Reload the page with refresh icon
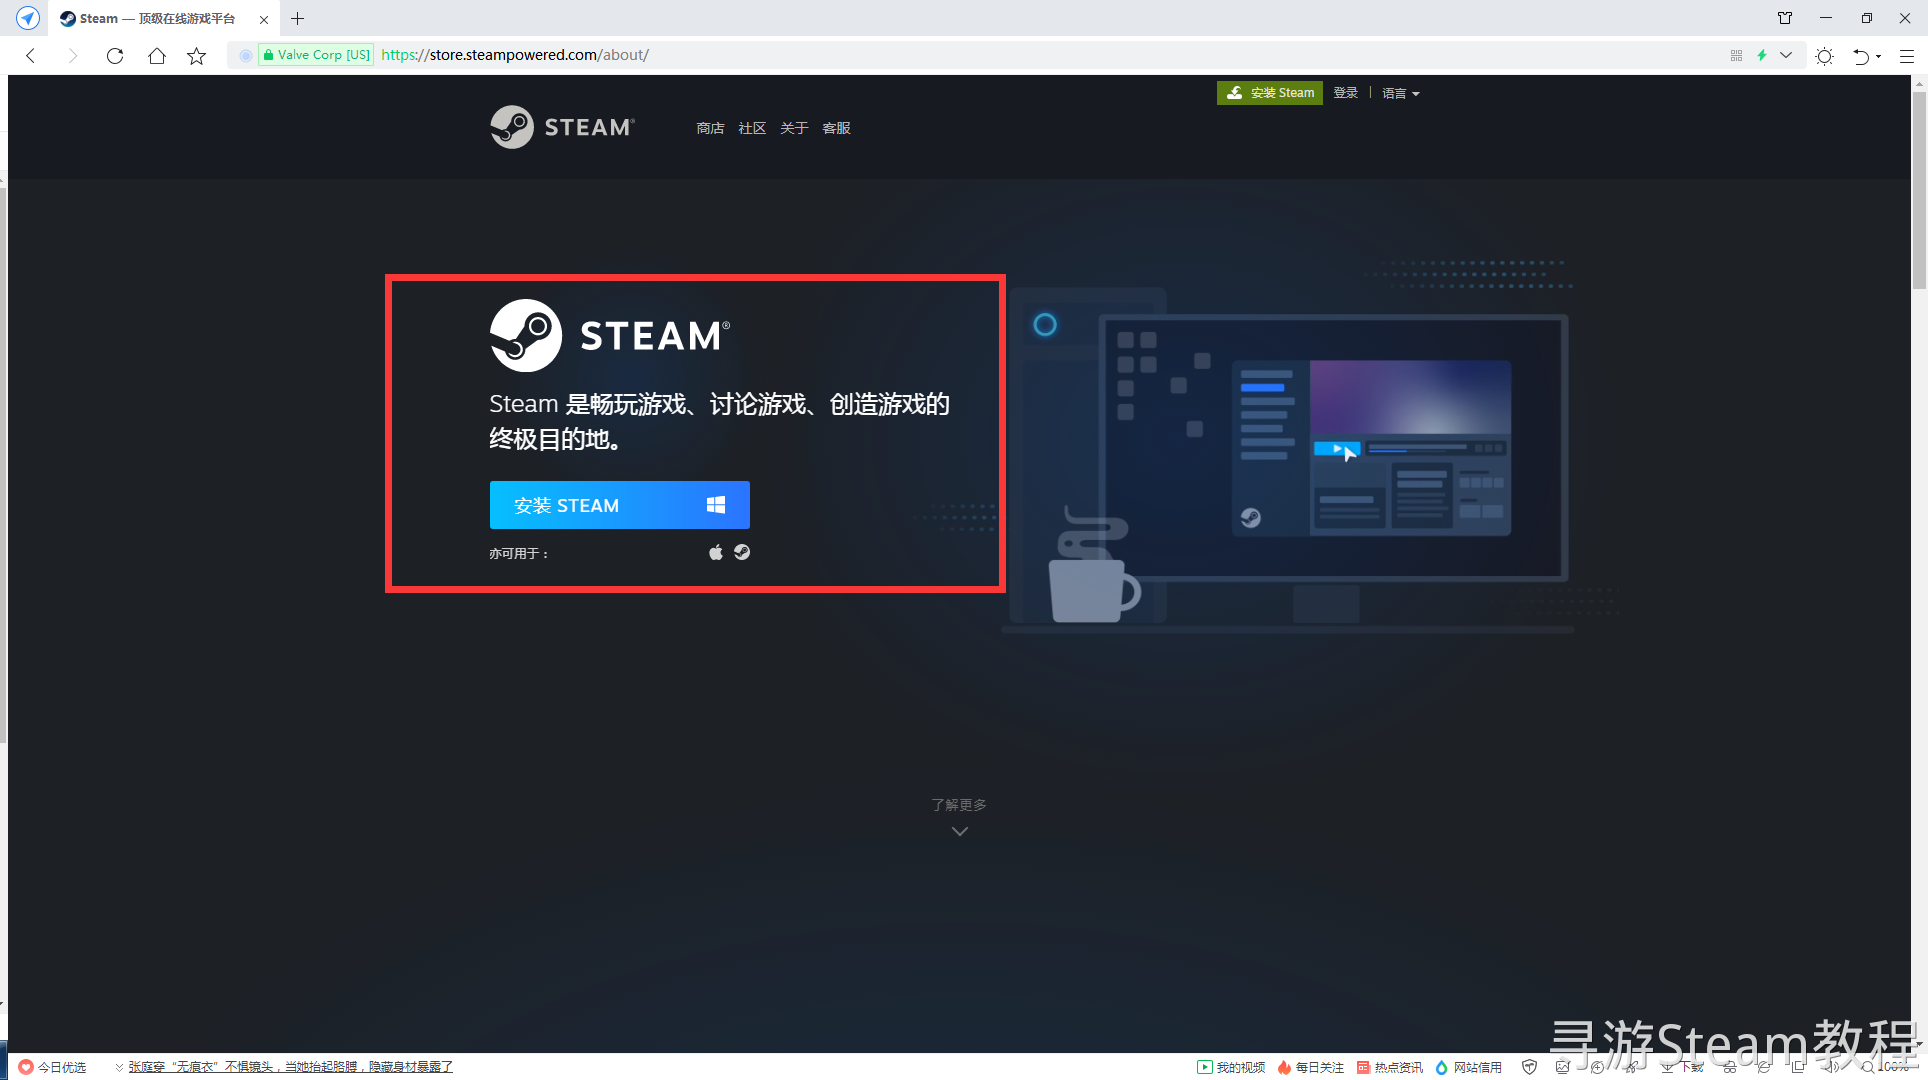Viewport: 1928px width, 1080px height. [x=115, y=56]
